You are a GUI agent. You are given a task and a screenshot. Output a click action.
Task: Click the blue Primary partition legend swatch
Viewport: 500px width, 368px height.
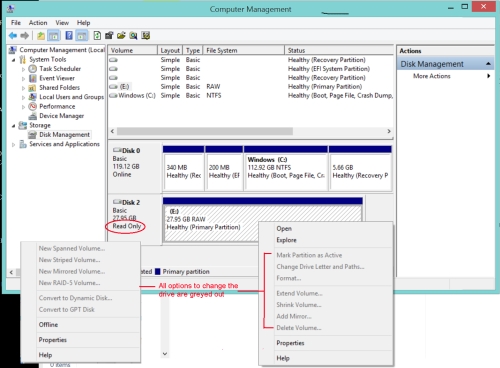coord(158,272)
